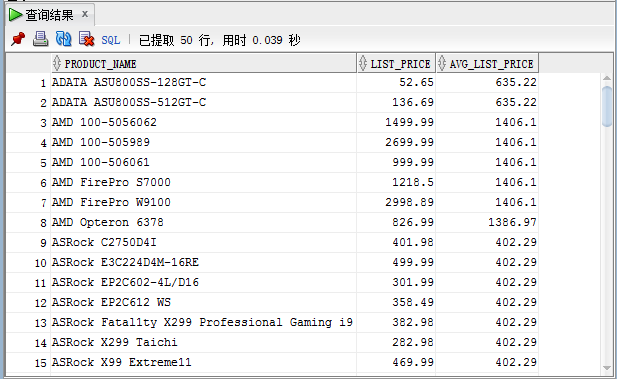Print the query results with printer icon
The height and width of the screenshot is (379, 617).
point(41,39)
